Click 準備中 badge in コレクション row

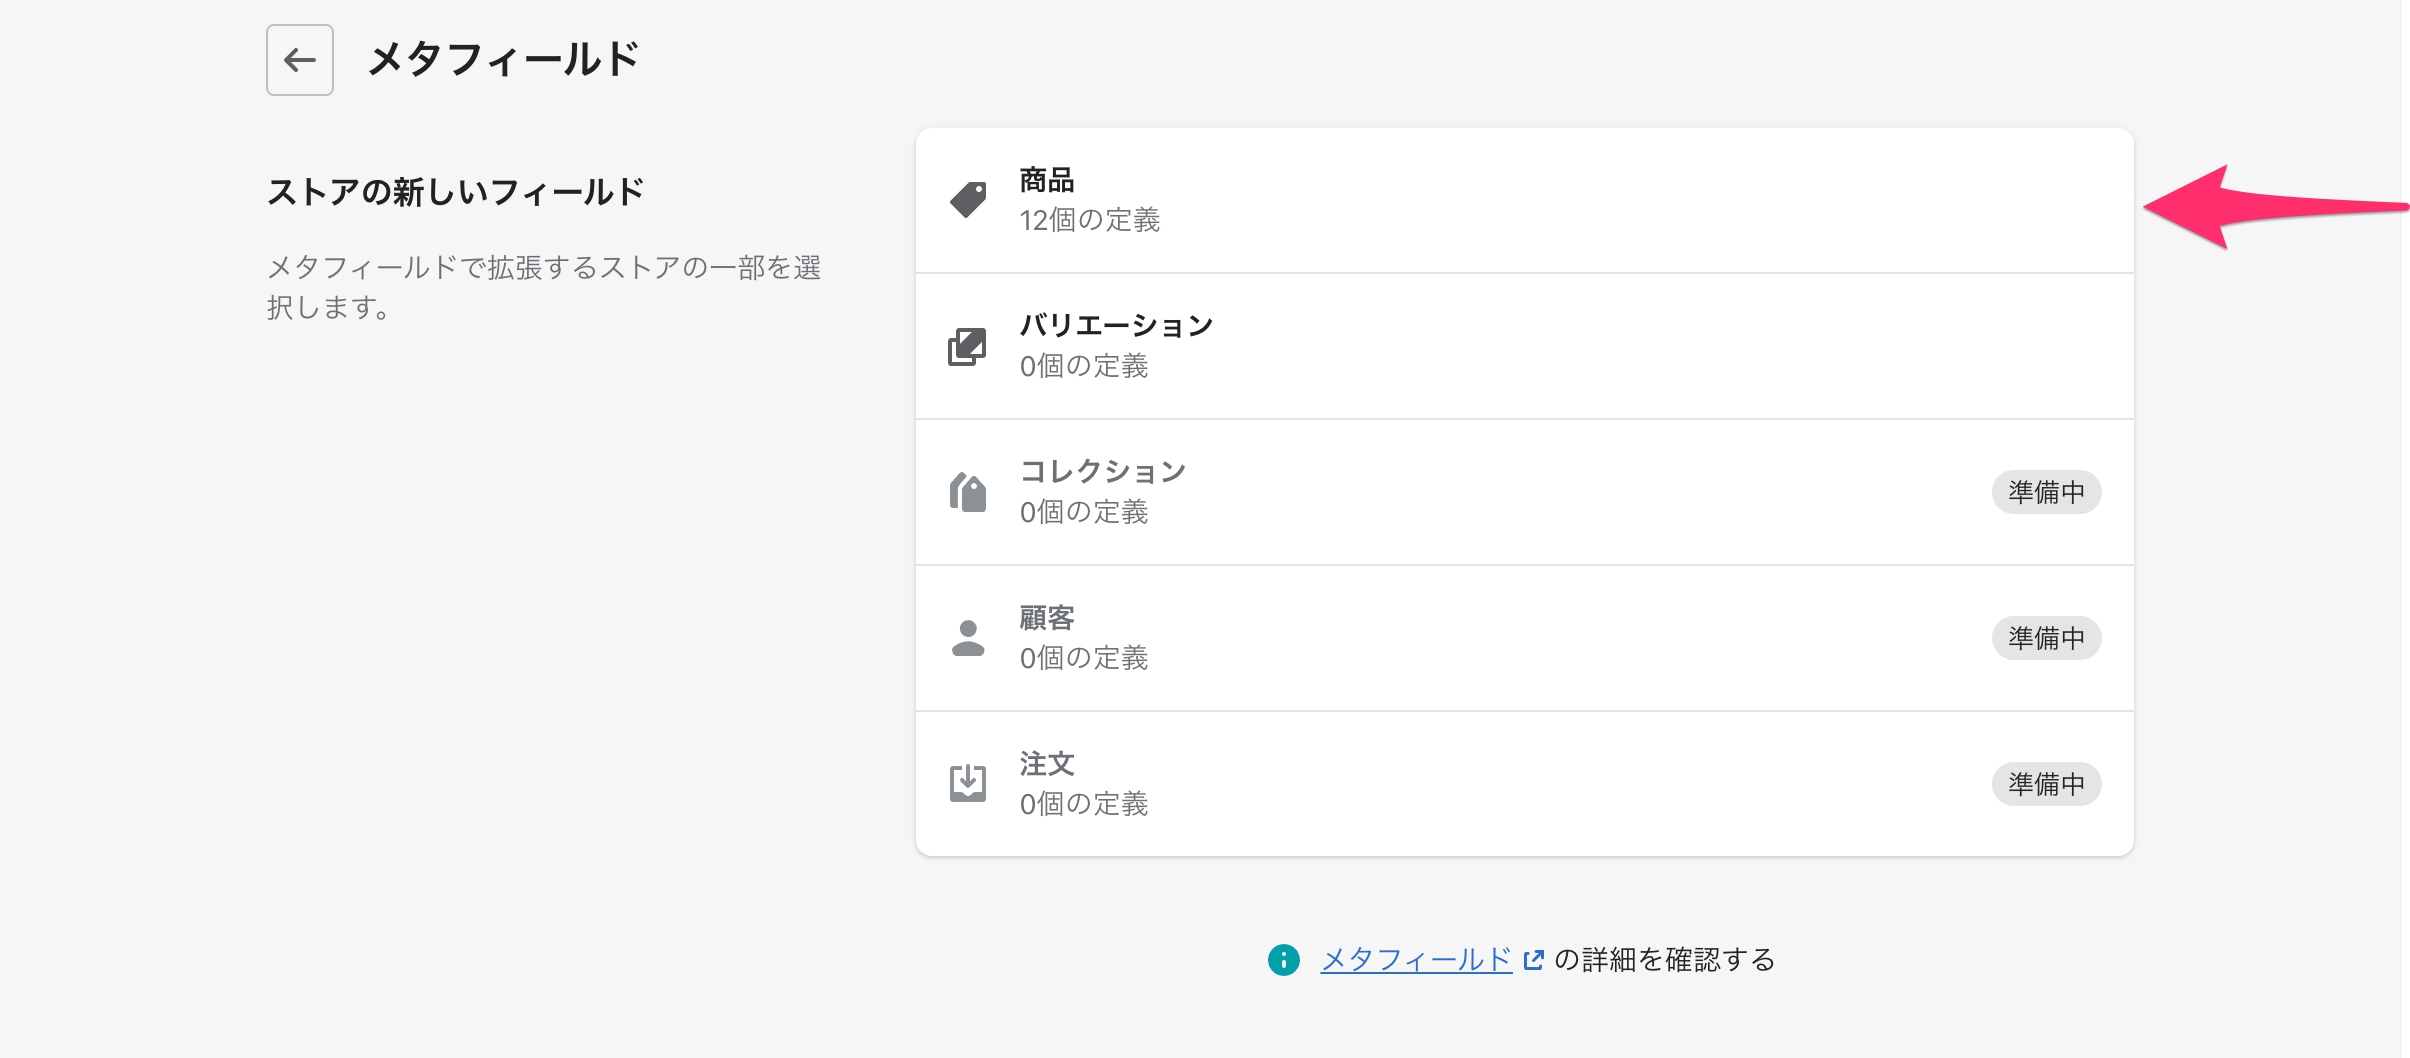click(2046, 492)
